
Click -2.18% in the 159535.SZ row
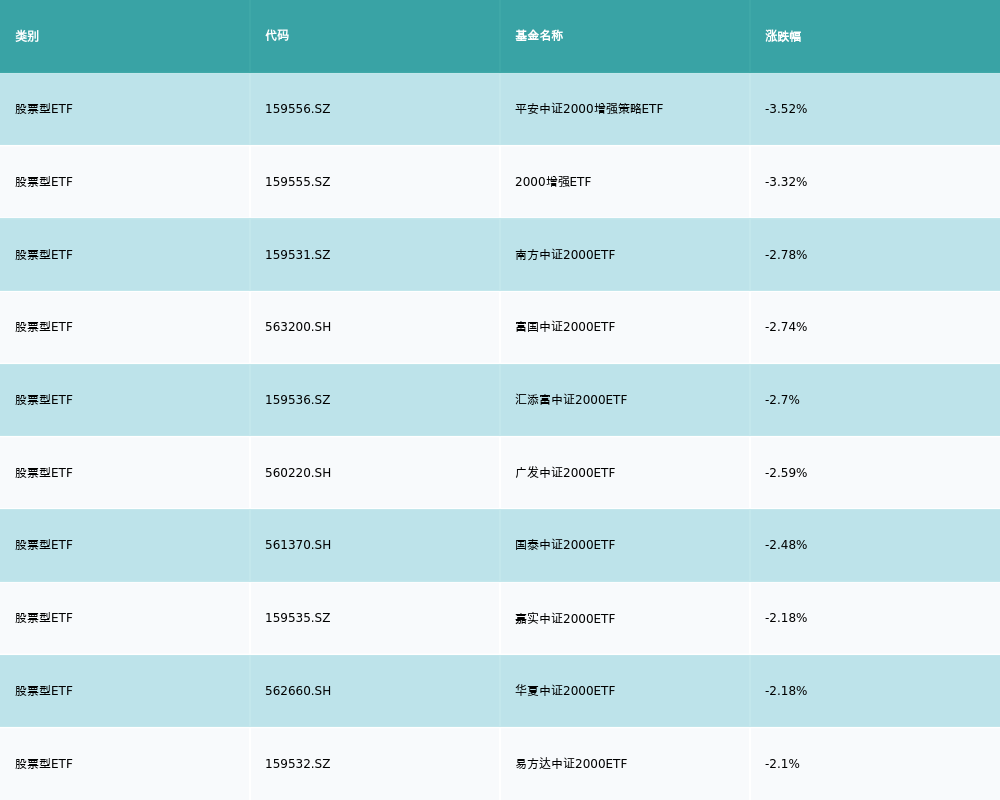(786, 618)
